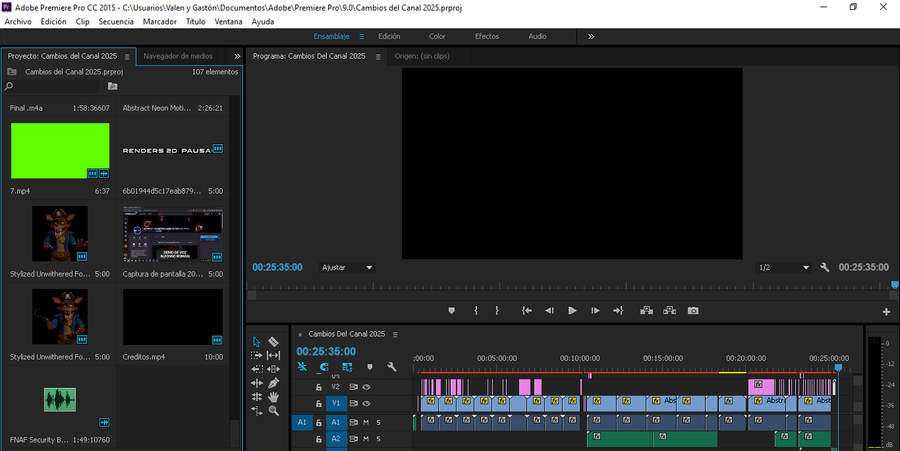Switch to Efectos workspace

pyautogui.click(x=487, y=36)
